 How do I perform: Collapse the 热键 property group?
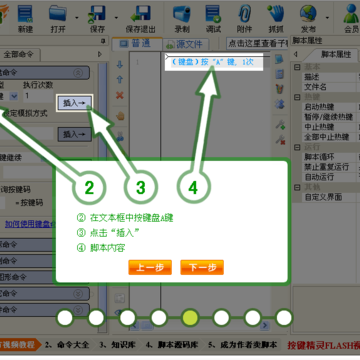pyautogui.click(x=297, y=97)
